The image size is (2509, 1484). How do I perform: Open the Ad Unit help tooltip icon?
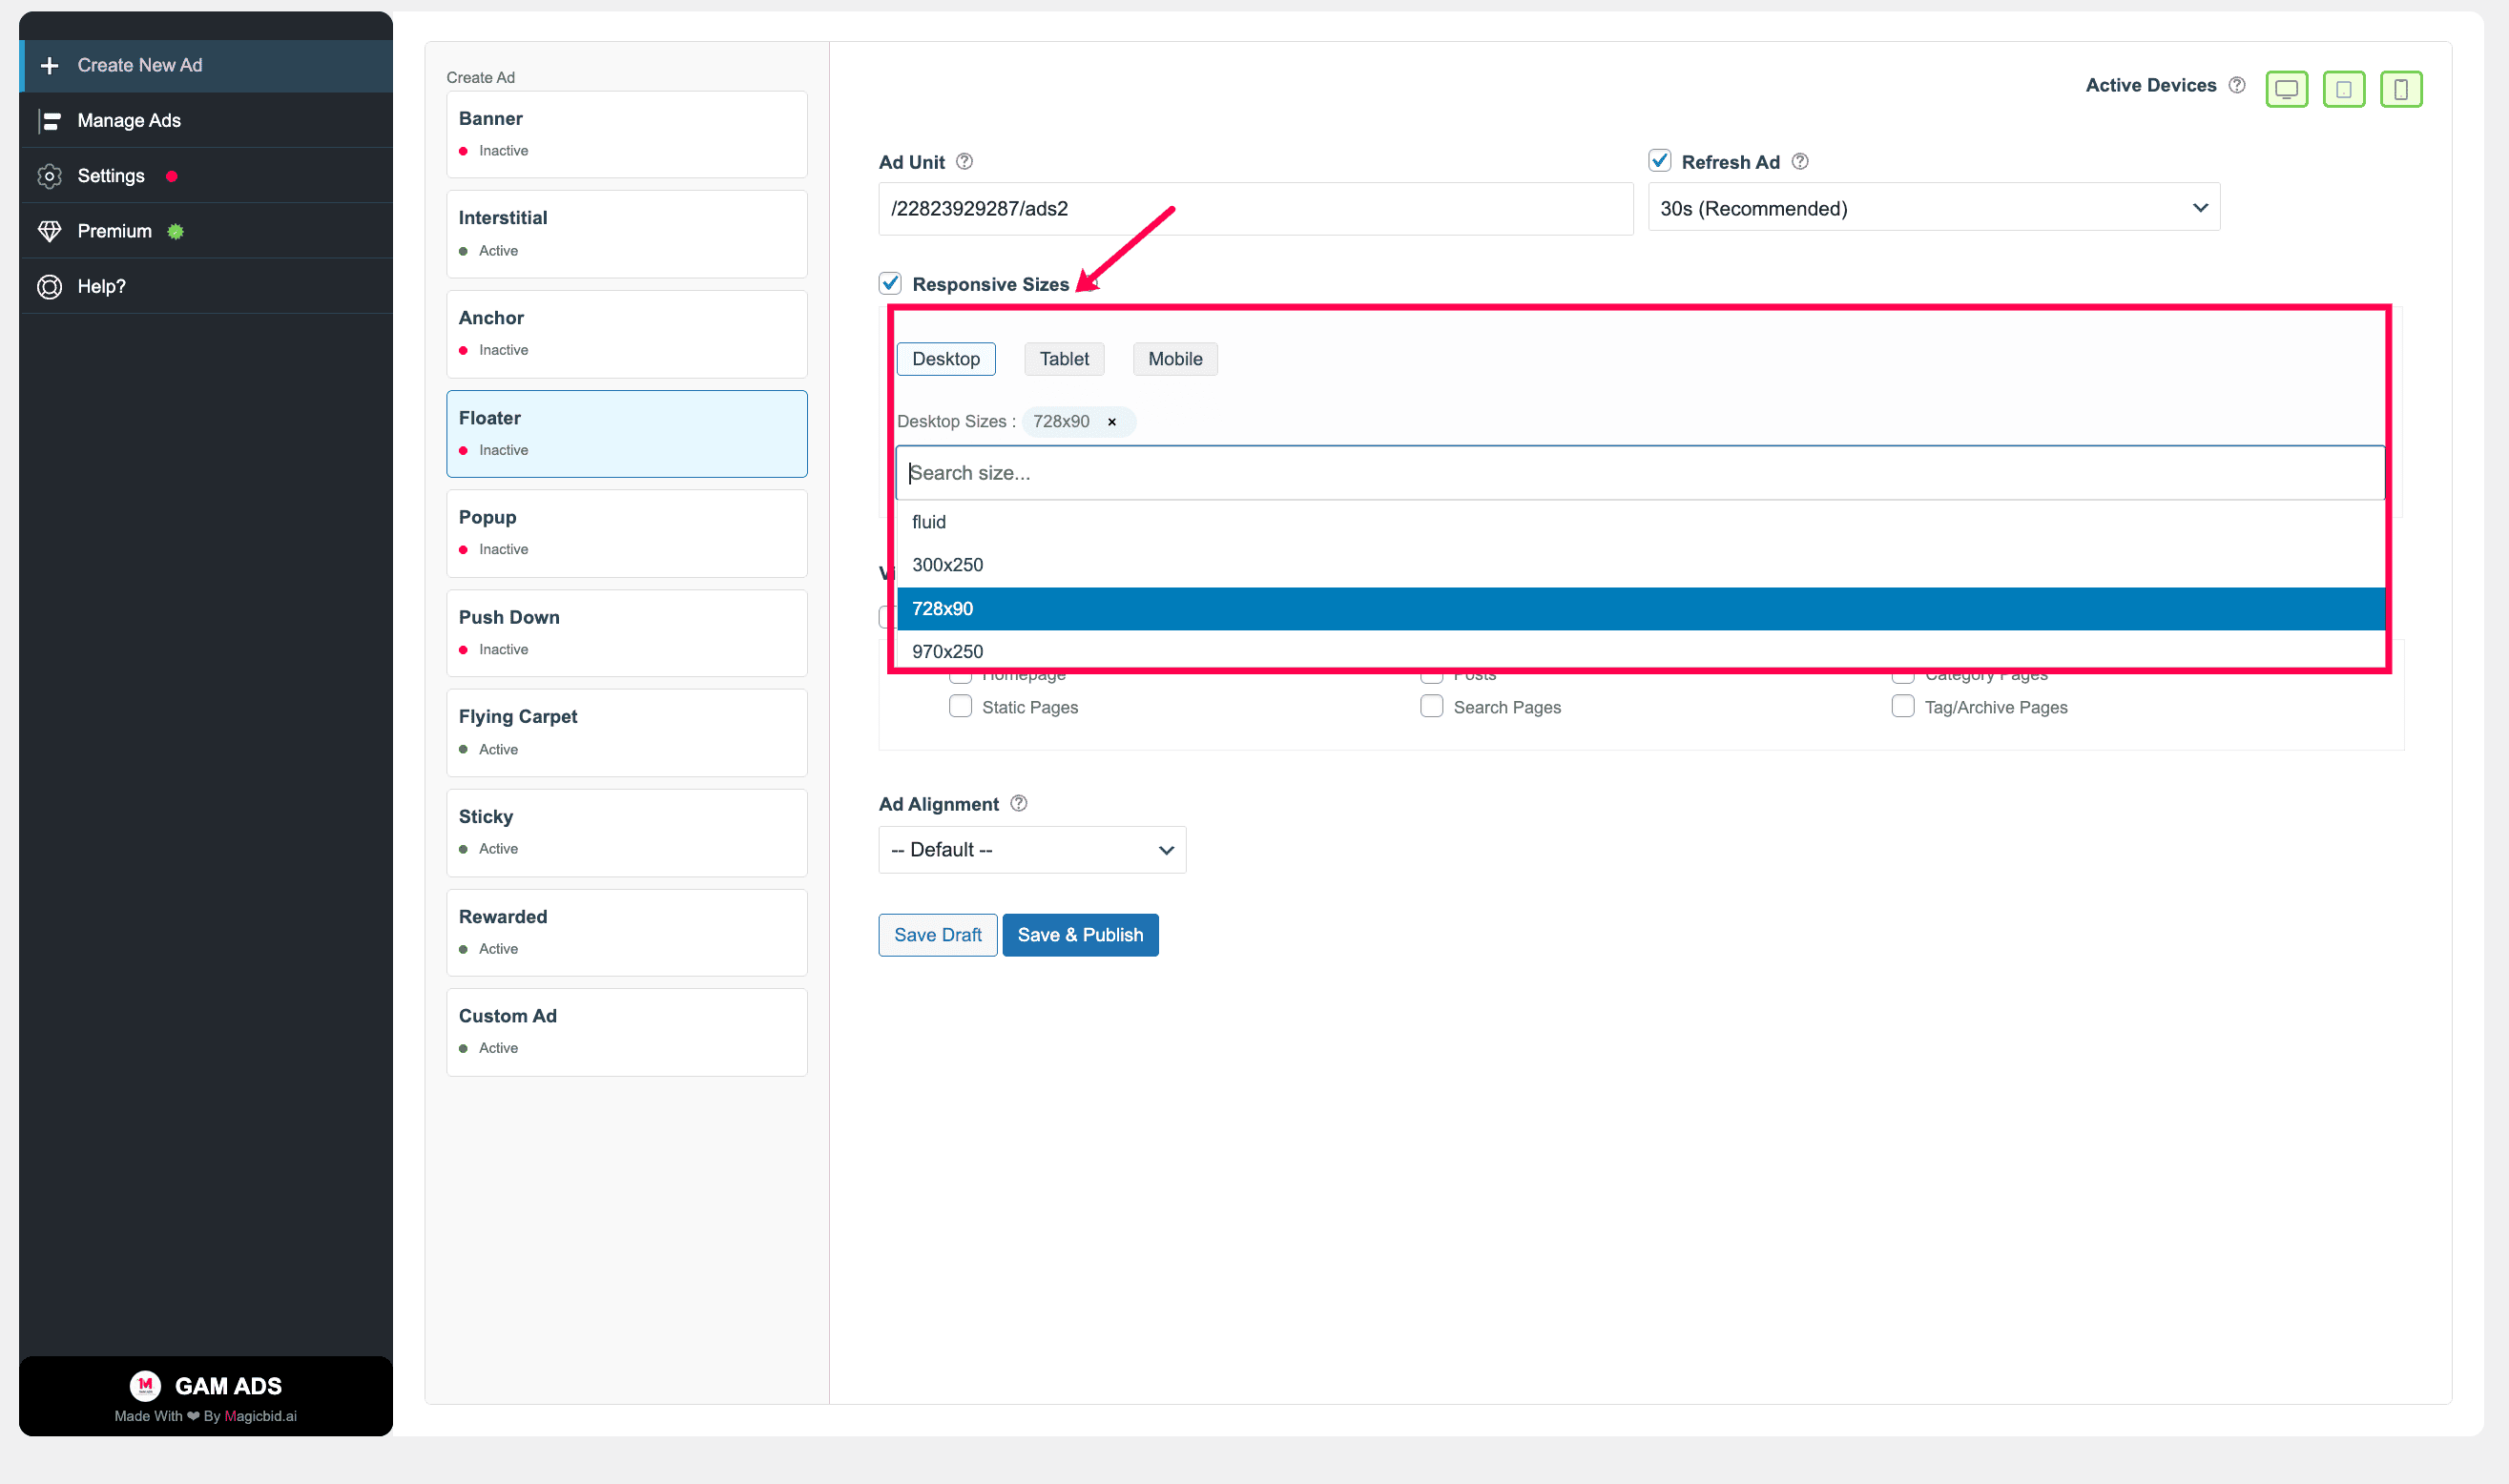point(964,161)
